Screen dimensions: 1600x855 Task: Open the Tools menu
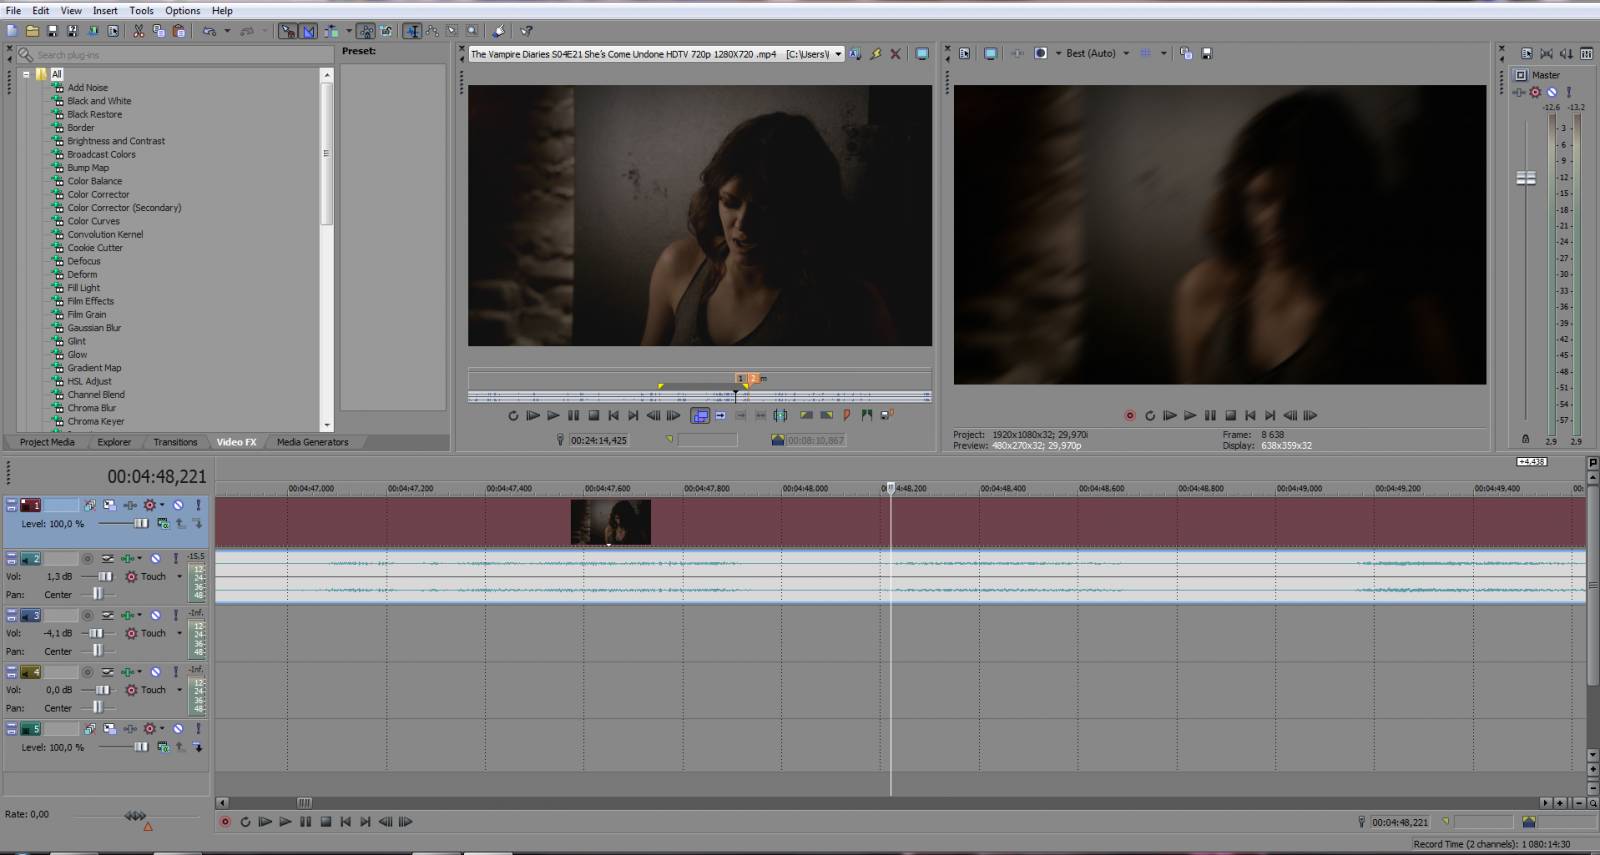(141, 11)
